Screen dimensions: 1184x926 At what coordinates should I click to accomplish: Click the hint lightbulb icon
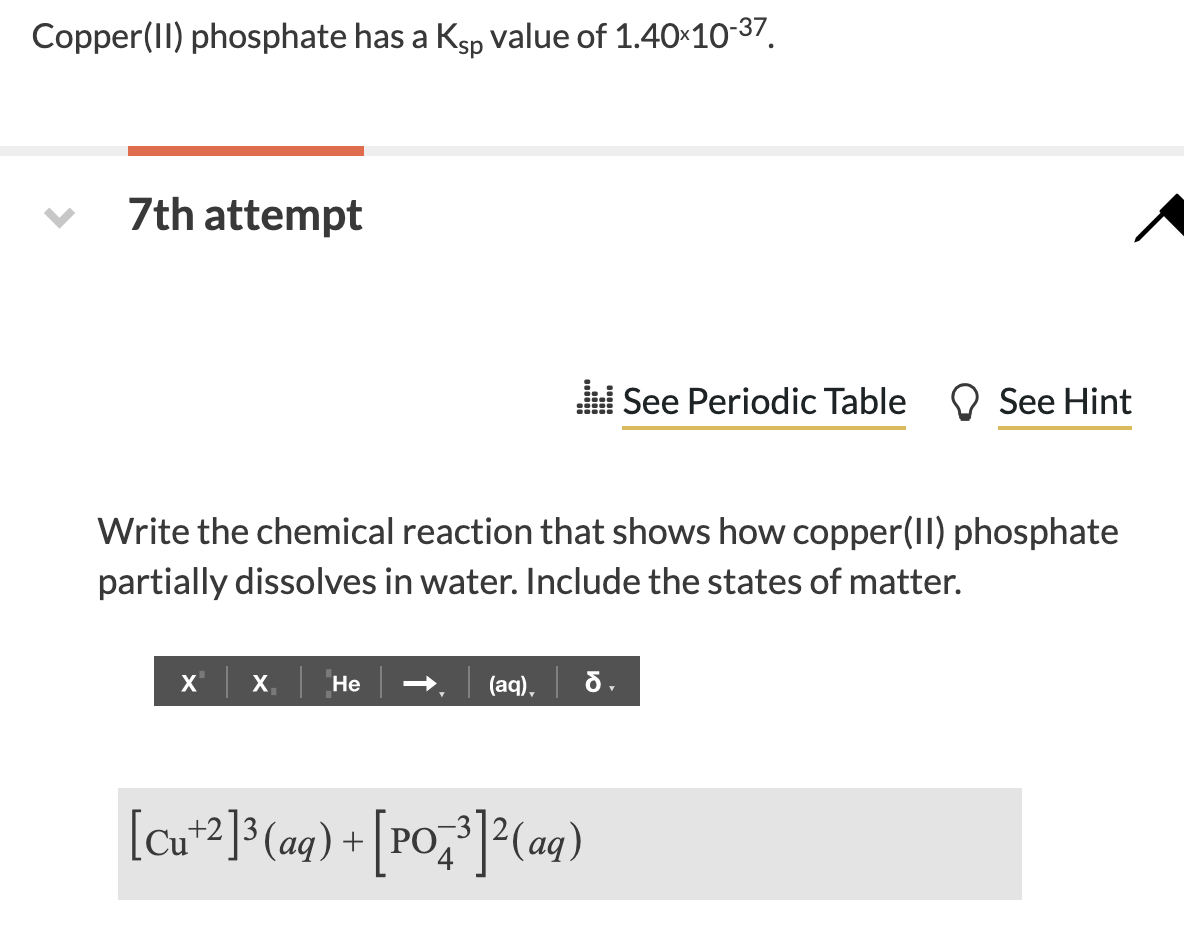[964, 402]
